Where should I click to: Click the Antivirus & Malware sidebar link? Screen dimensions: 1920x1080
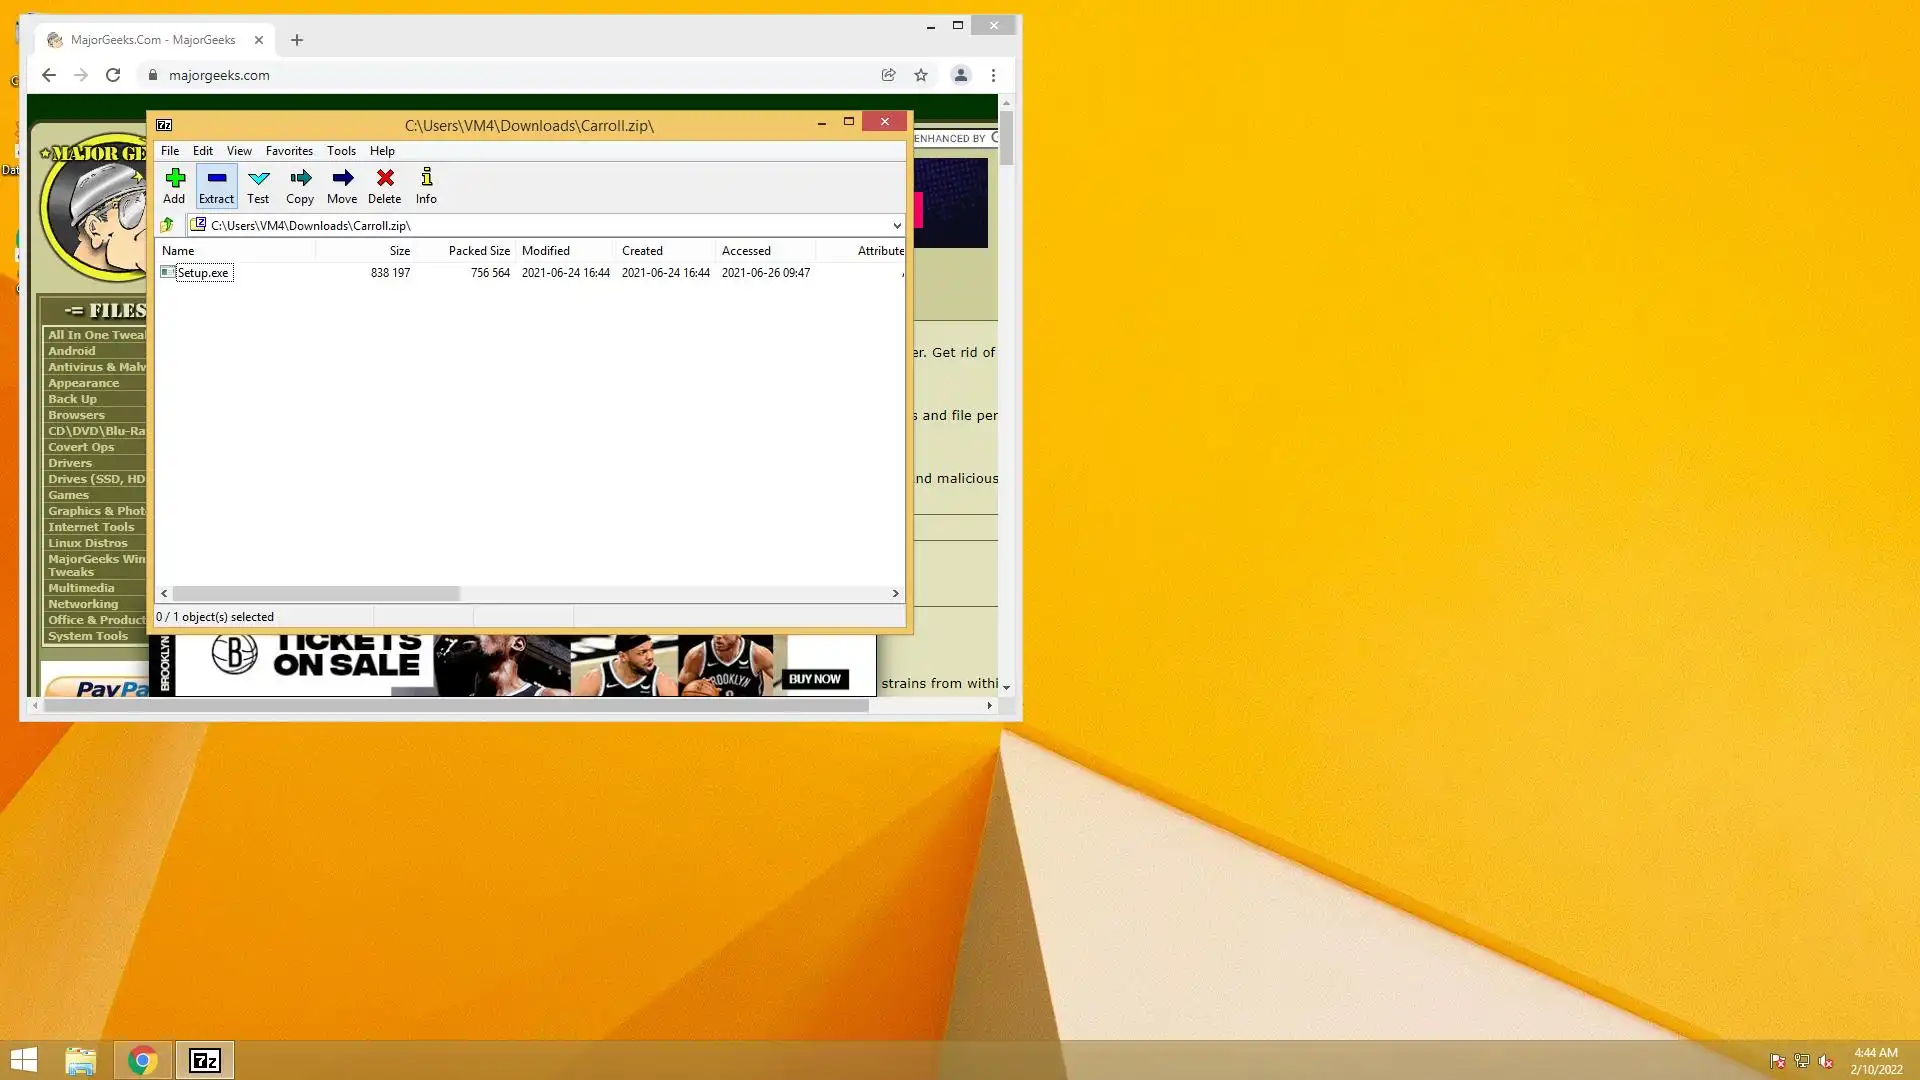96,367
